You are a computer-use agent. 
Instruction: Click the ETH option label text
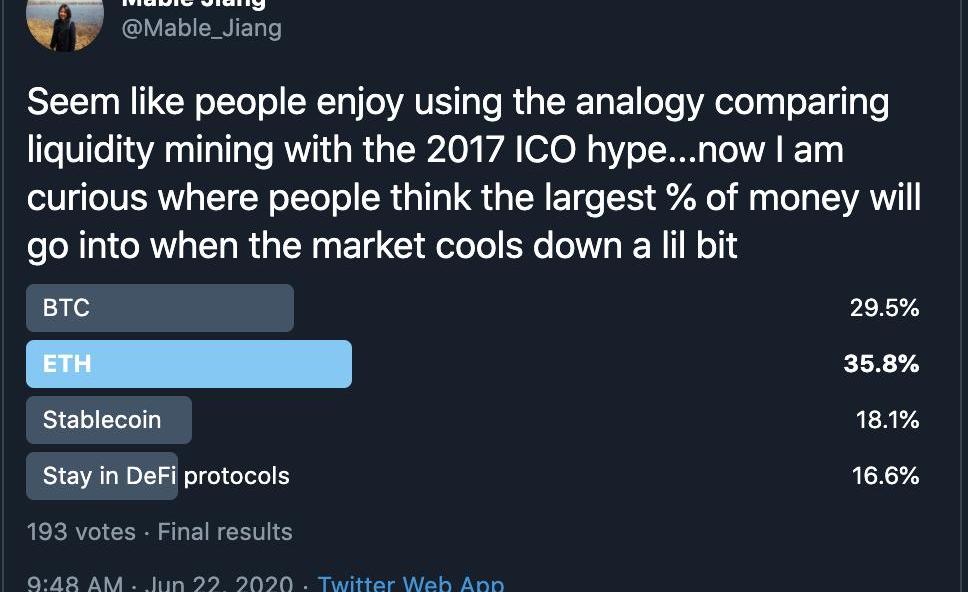point(67,364)
